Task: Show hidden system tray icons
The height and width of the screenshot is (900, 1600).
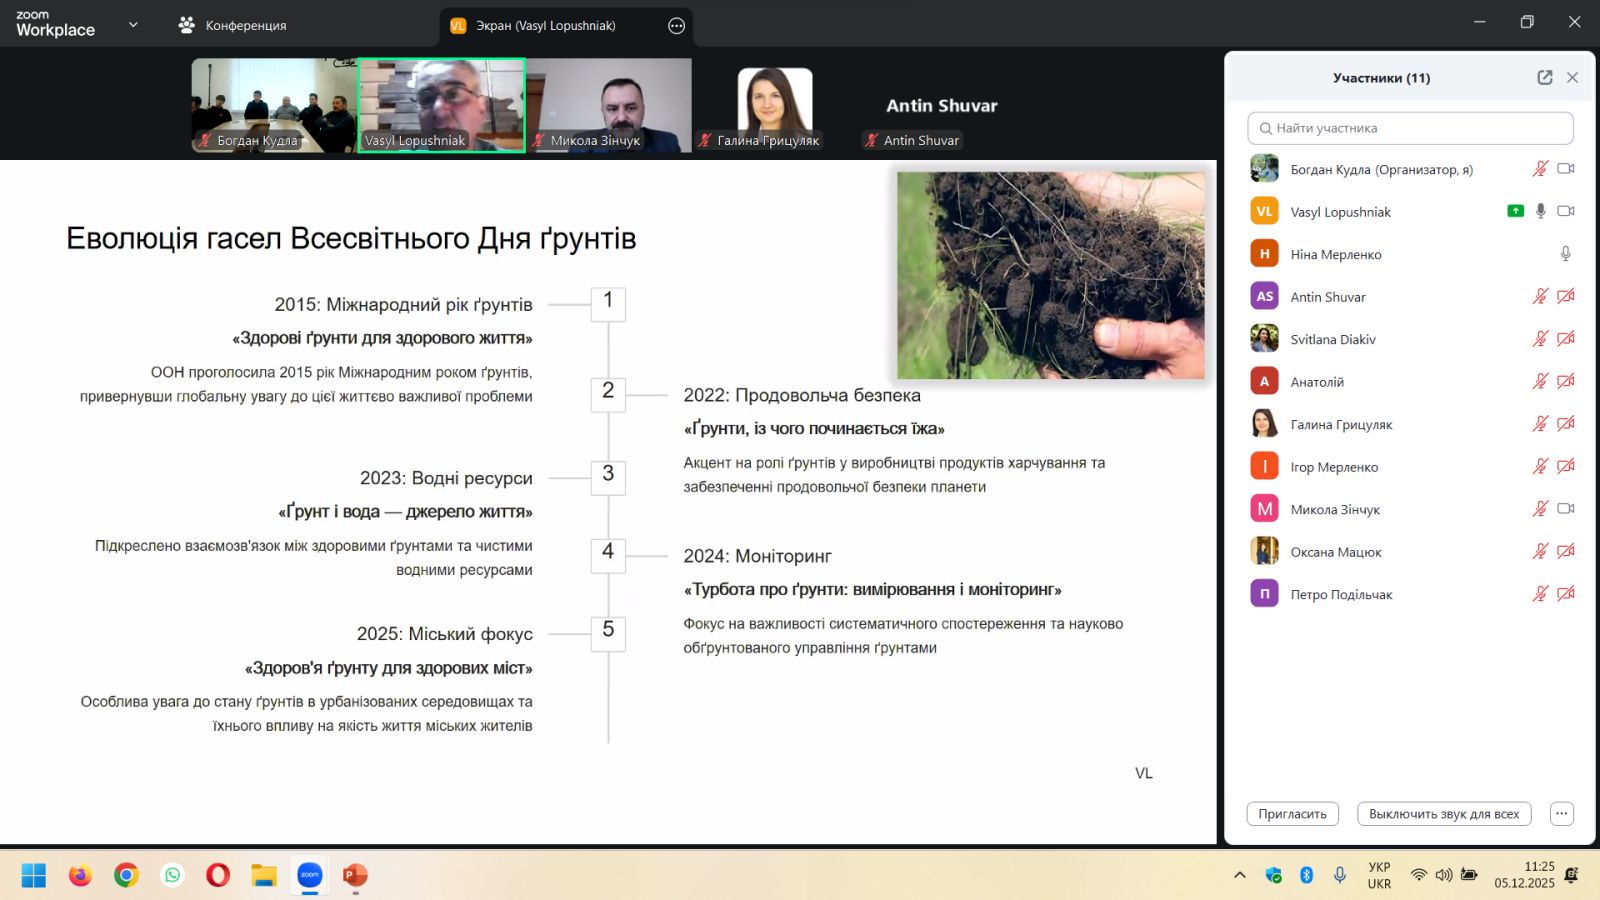Action: (x=1240, y=875)
